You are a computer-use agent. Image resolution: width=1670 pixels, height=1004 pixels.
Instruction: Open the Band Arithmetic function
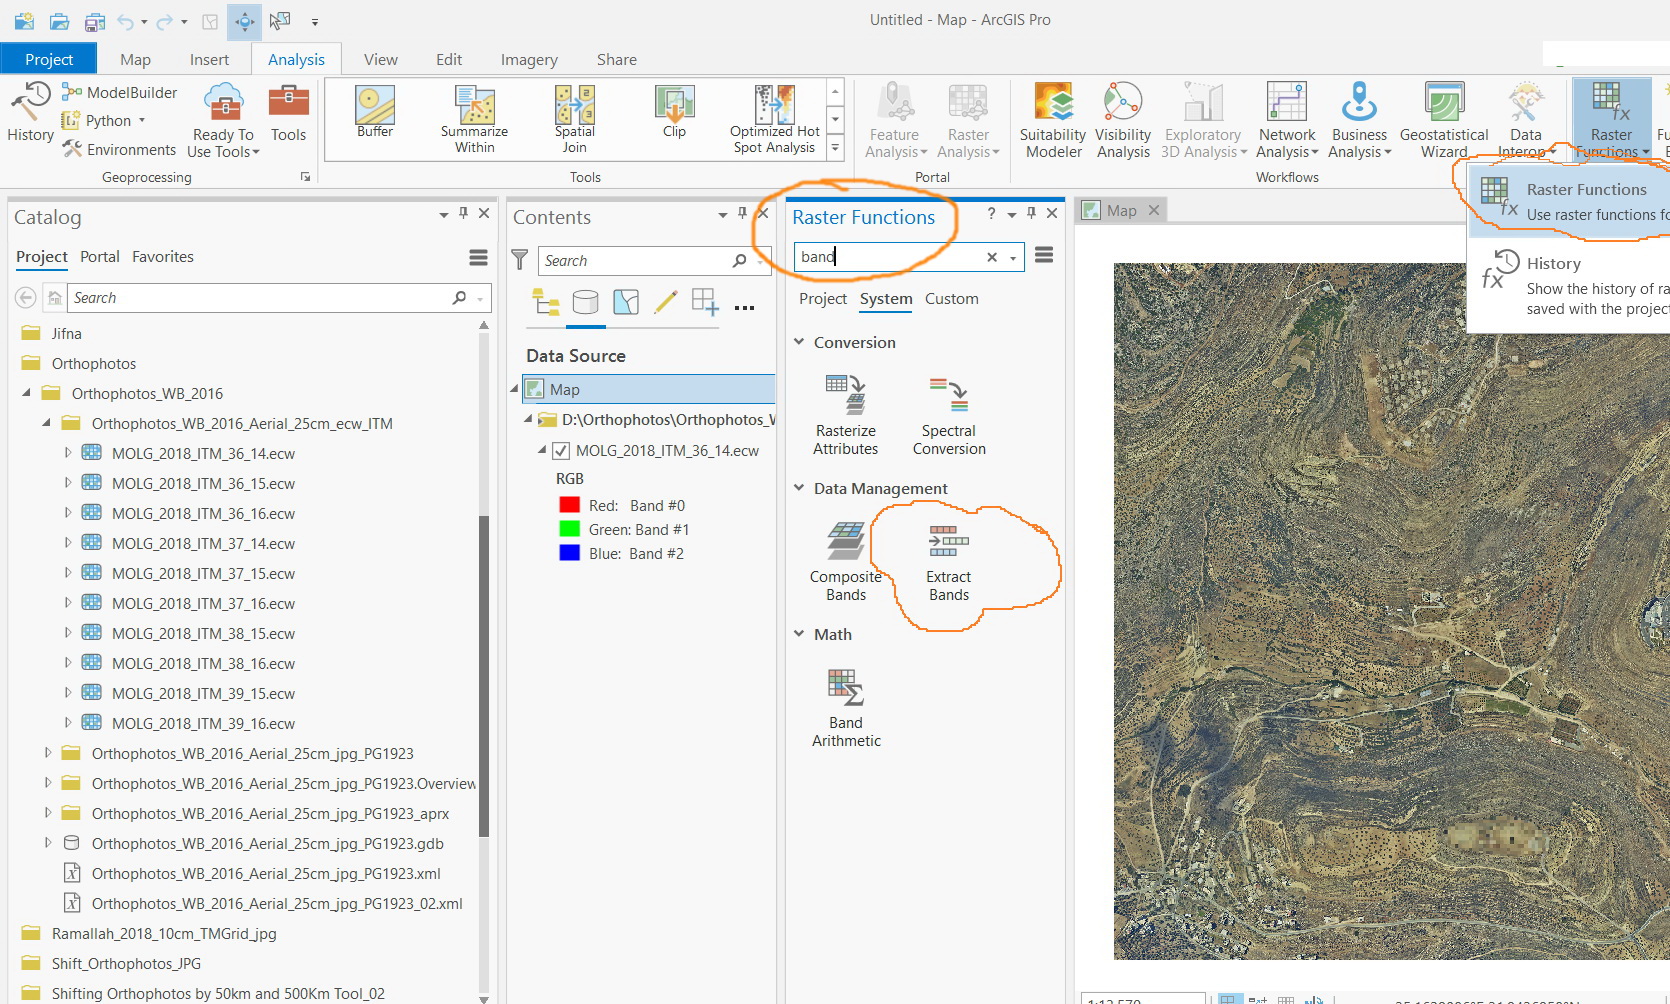(x=846, y=708)
